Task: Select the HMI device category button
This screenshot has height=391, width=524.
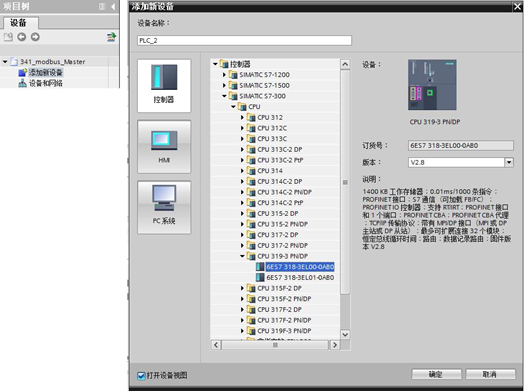Action: tap(164, 147)
